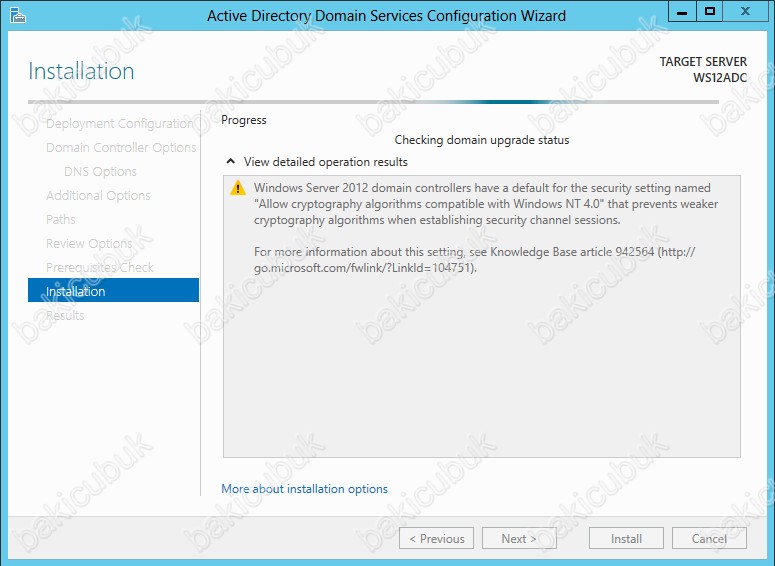This screenshot has width=775, height=566.
Task: Click 'Checking domain upgrade status' text
Action: (x=481, y=140)
